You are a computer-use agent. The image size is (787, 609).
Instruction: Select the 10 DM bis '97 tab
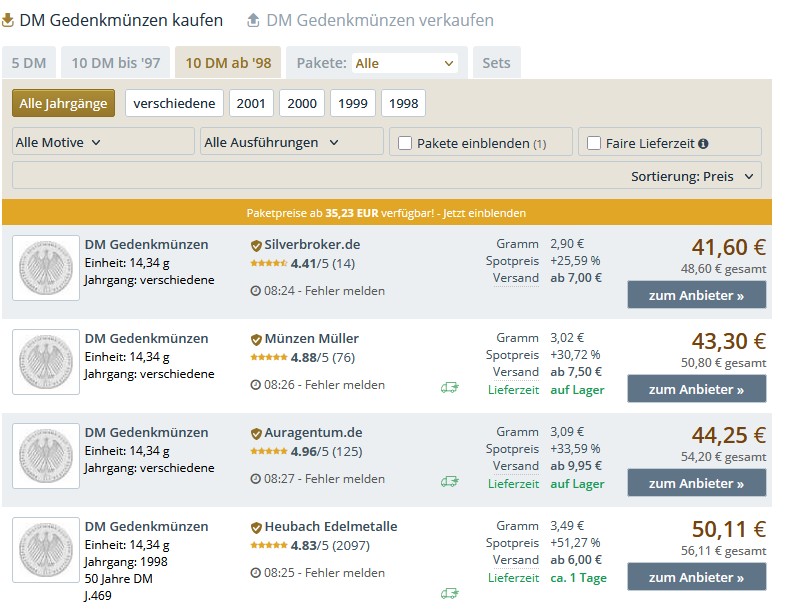click(116, 63)
